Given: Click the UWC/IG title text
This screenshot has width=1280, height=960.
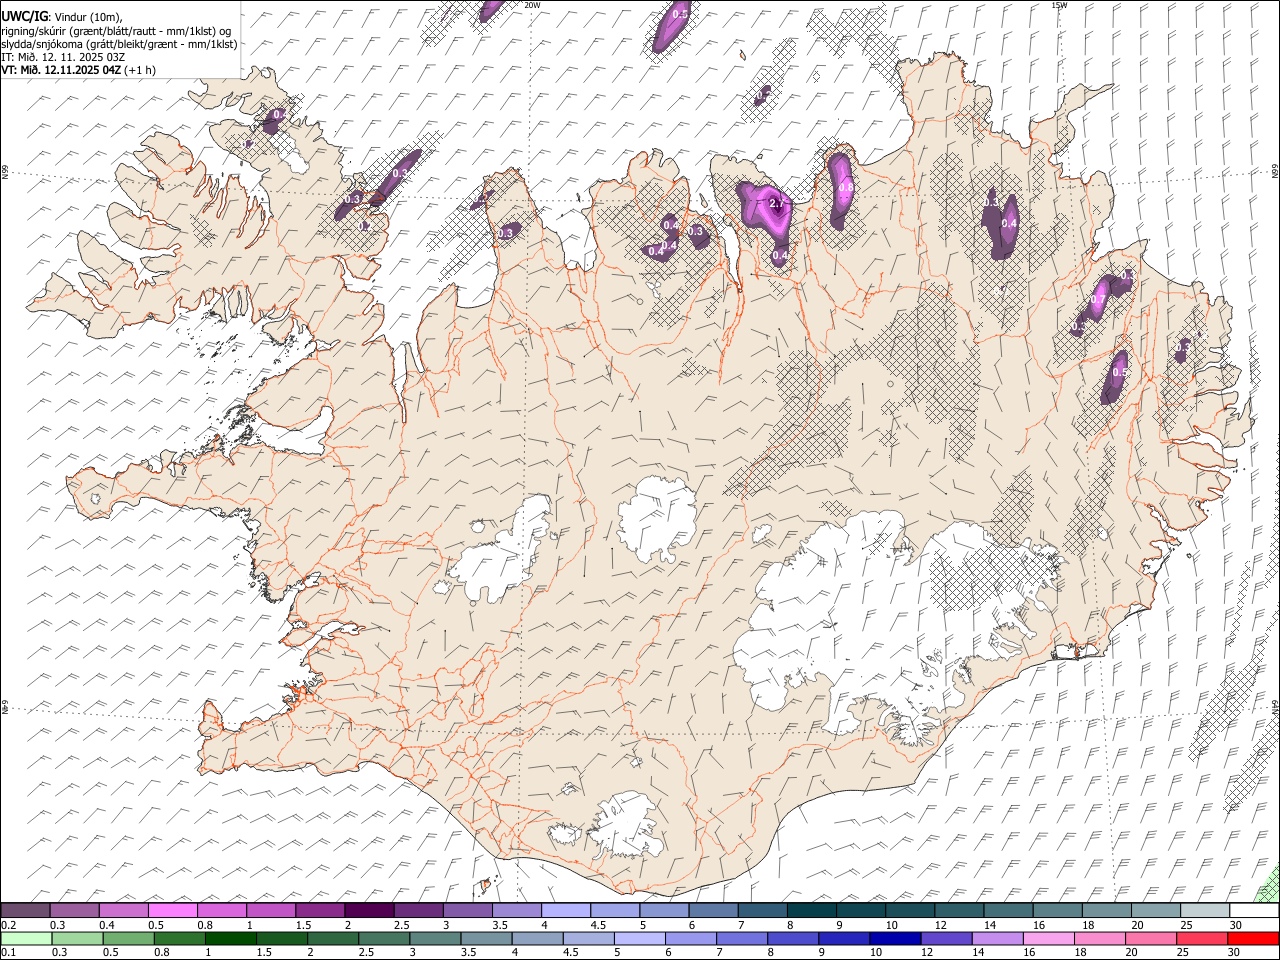Looking at the screenshot, I should 24,16.
